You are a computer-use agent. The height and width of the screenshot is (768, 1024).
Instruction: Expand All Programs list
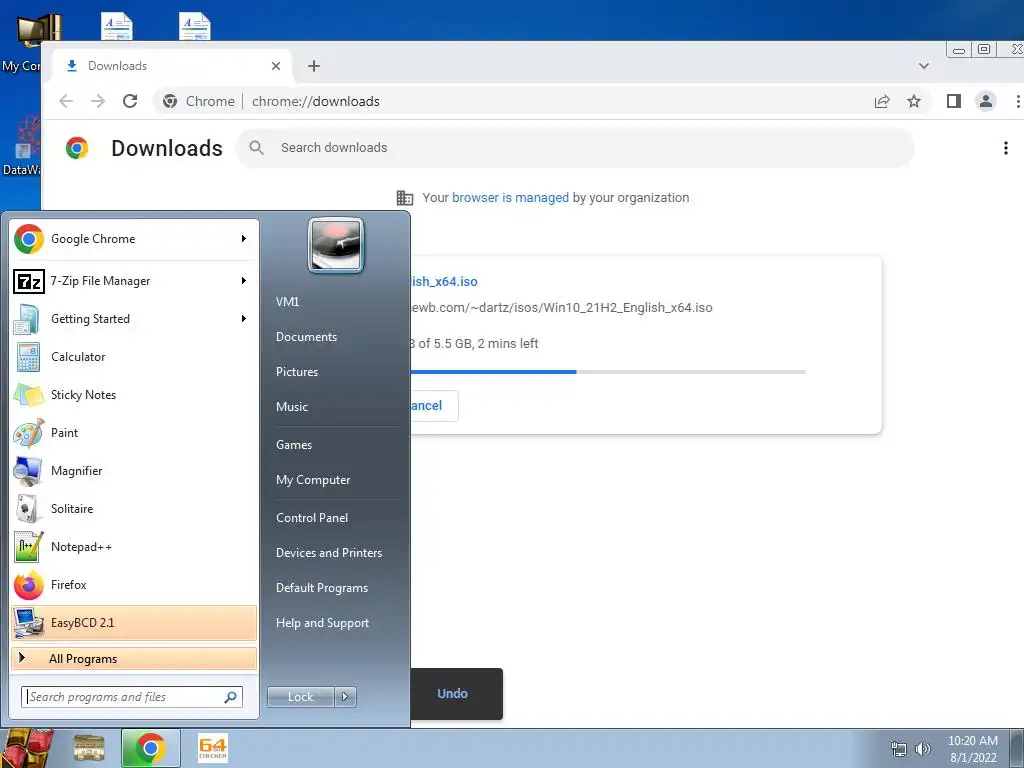pyautogui.click(x=134, y=659)
